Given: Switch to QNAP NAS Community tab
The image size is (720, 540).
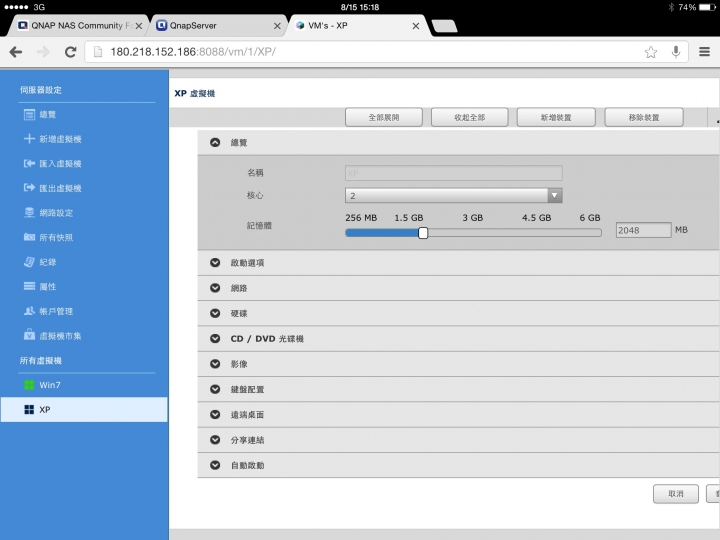Looking at the screenshot, I should (x=77, y=26).
